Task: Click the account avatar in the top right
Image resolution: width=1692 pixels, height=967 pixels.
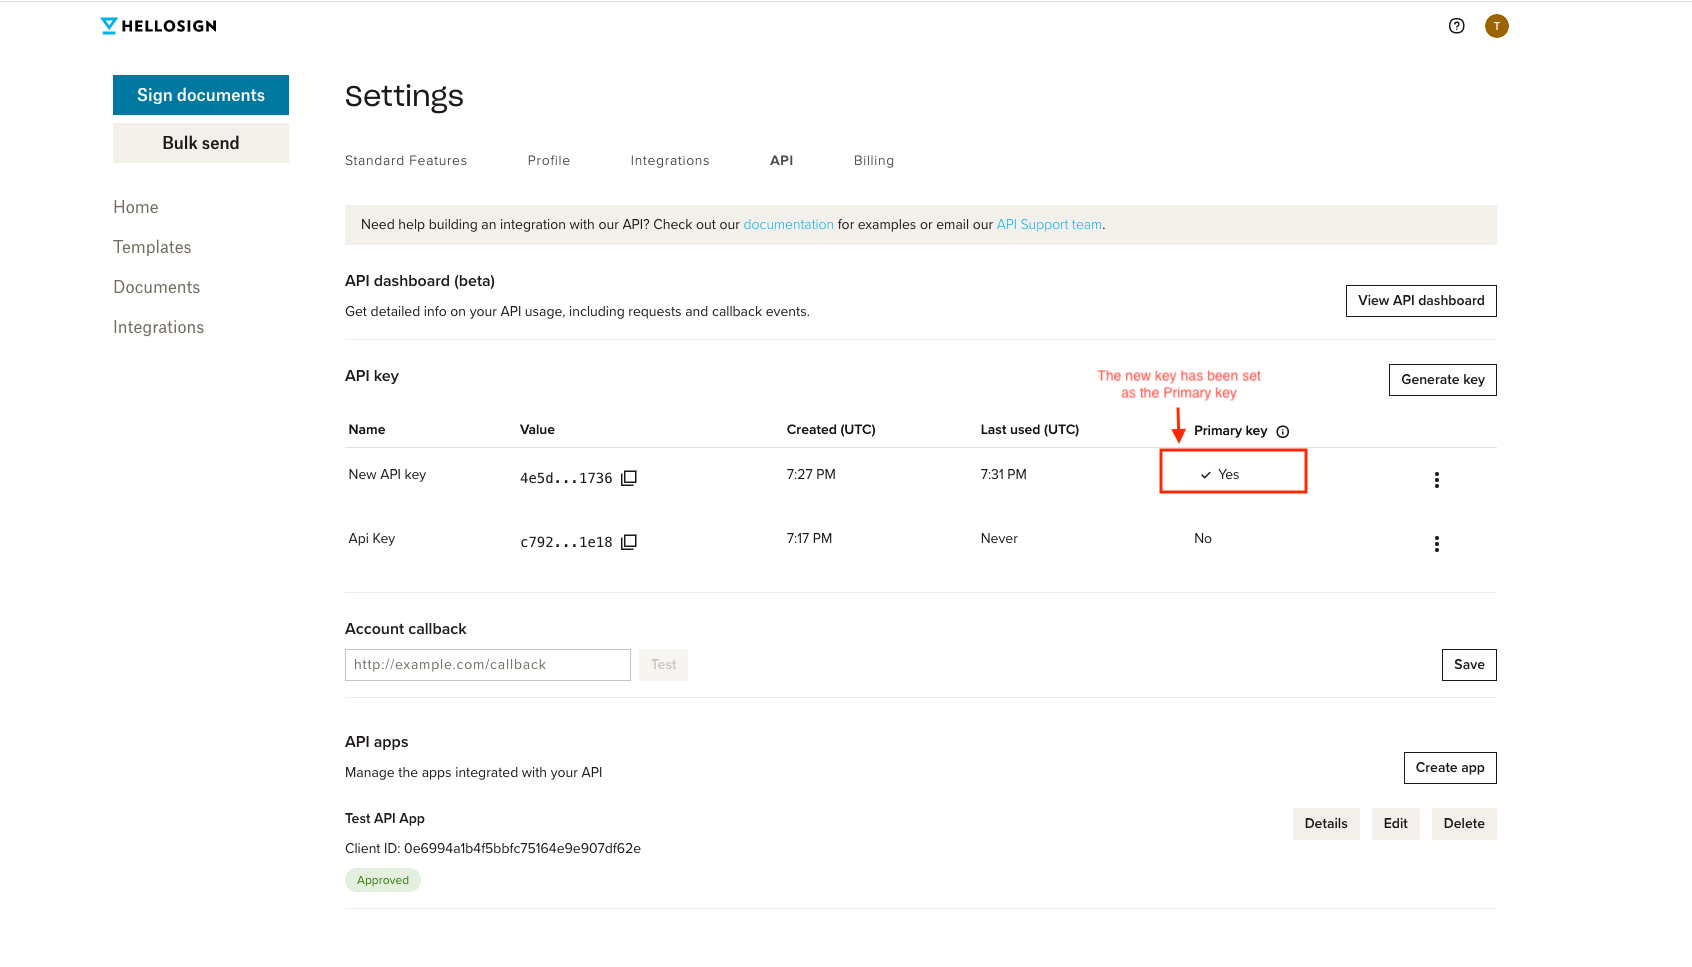Action: tap(1496, 25)
